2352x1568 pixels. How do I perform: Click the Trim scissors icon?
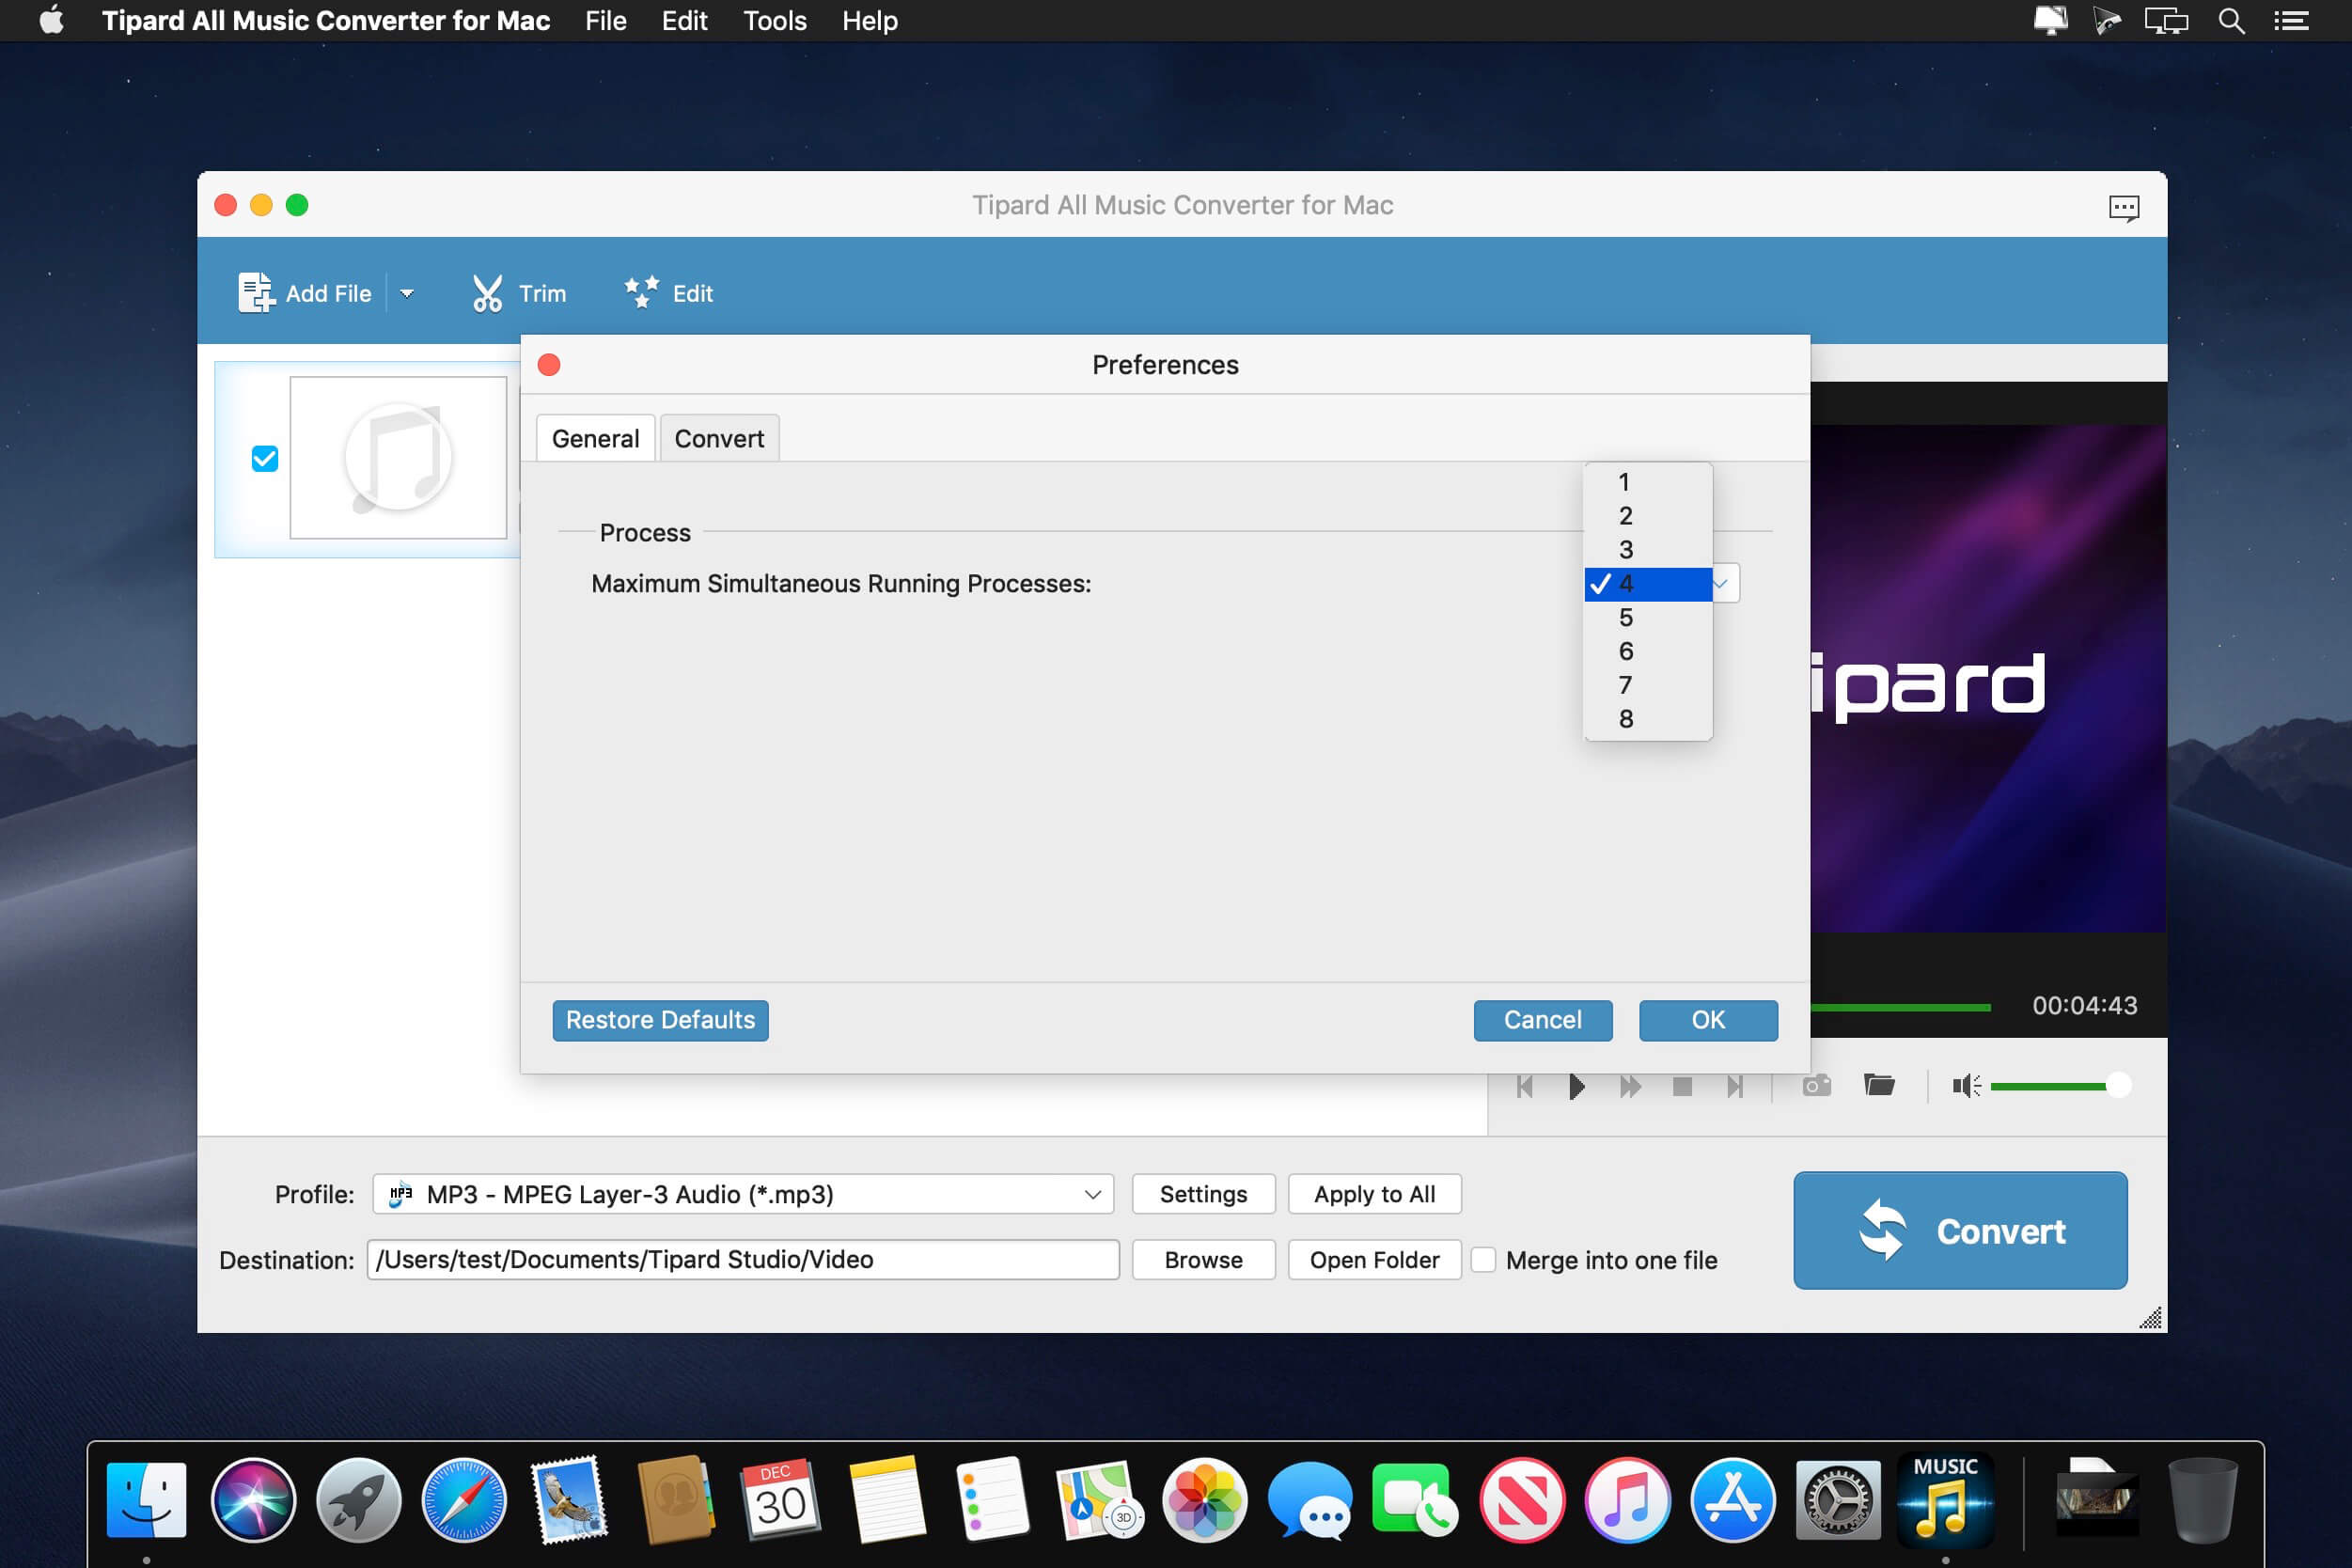coord(487,293)
